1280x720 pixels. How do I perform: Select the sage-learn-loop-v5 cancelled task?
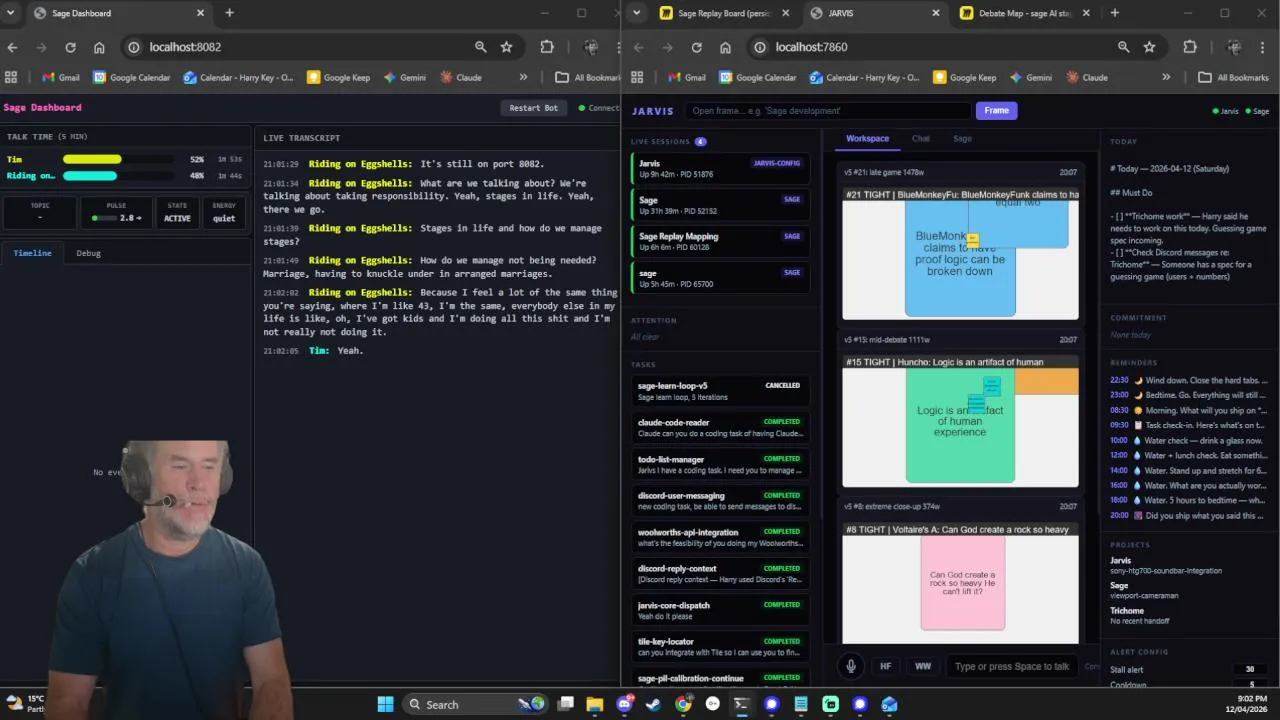click(x=719, y=391)
